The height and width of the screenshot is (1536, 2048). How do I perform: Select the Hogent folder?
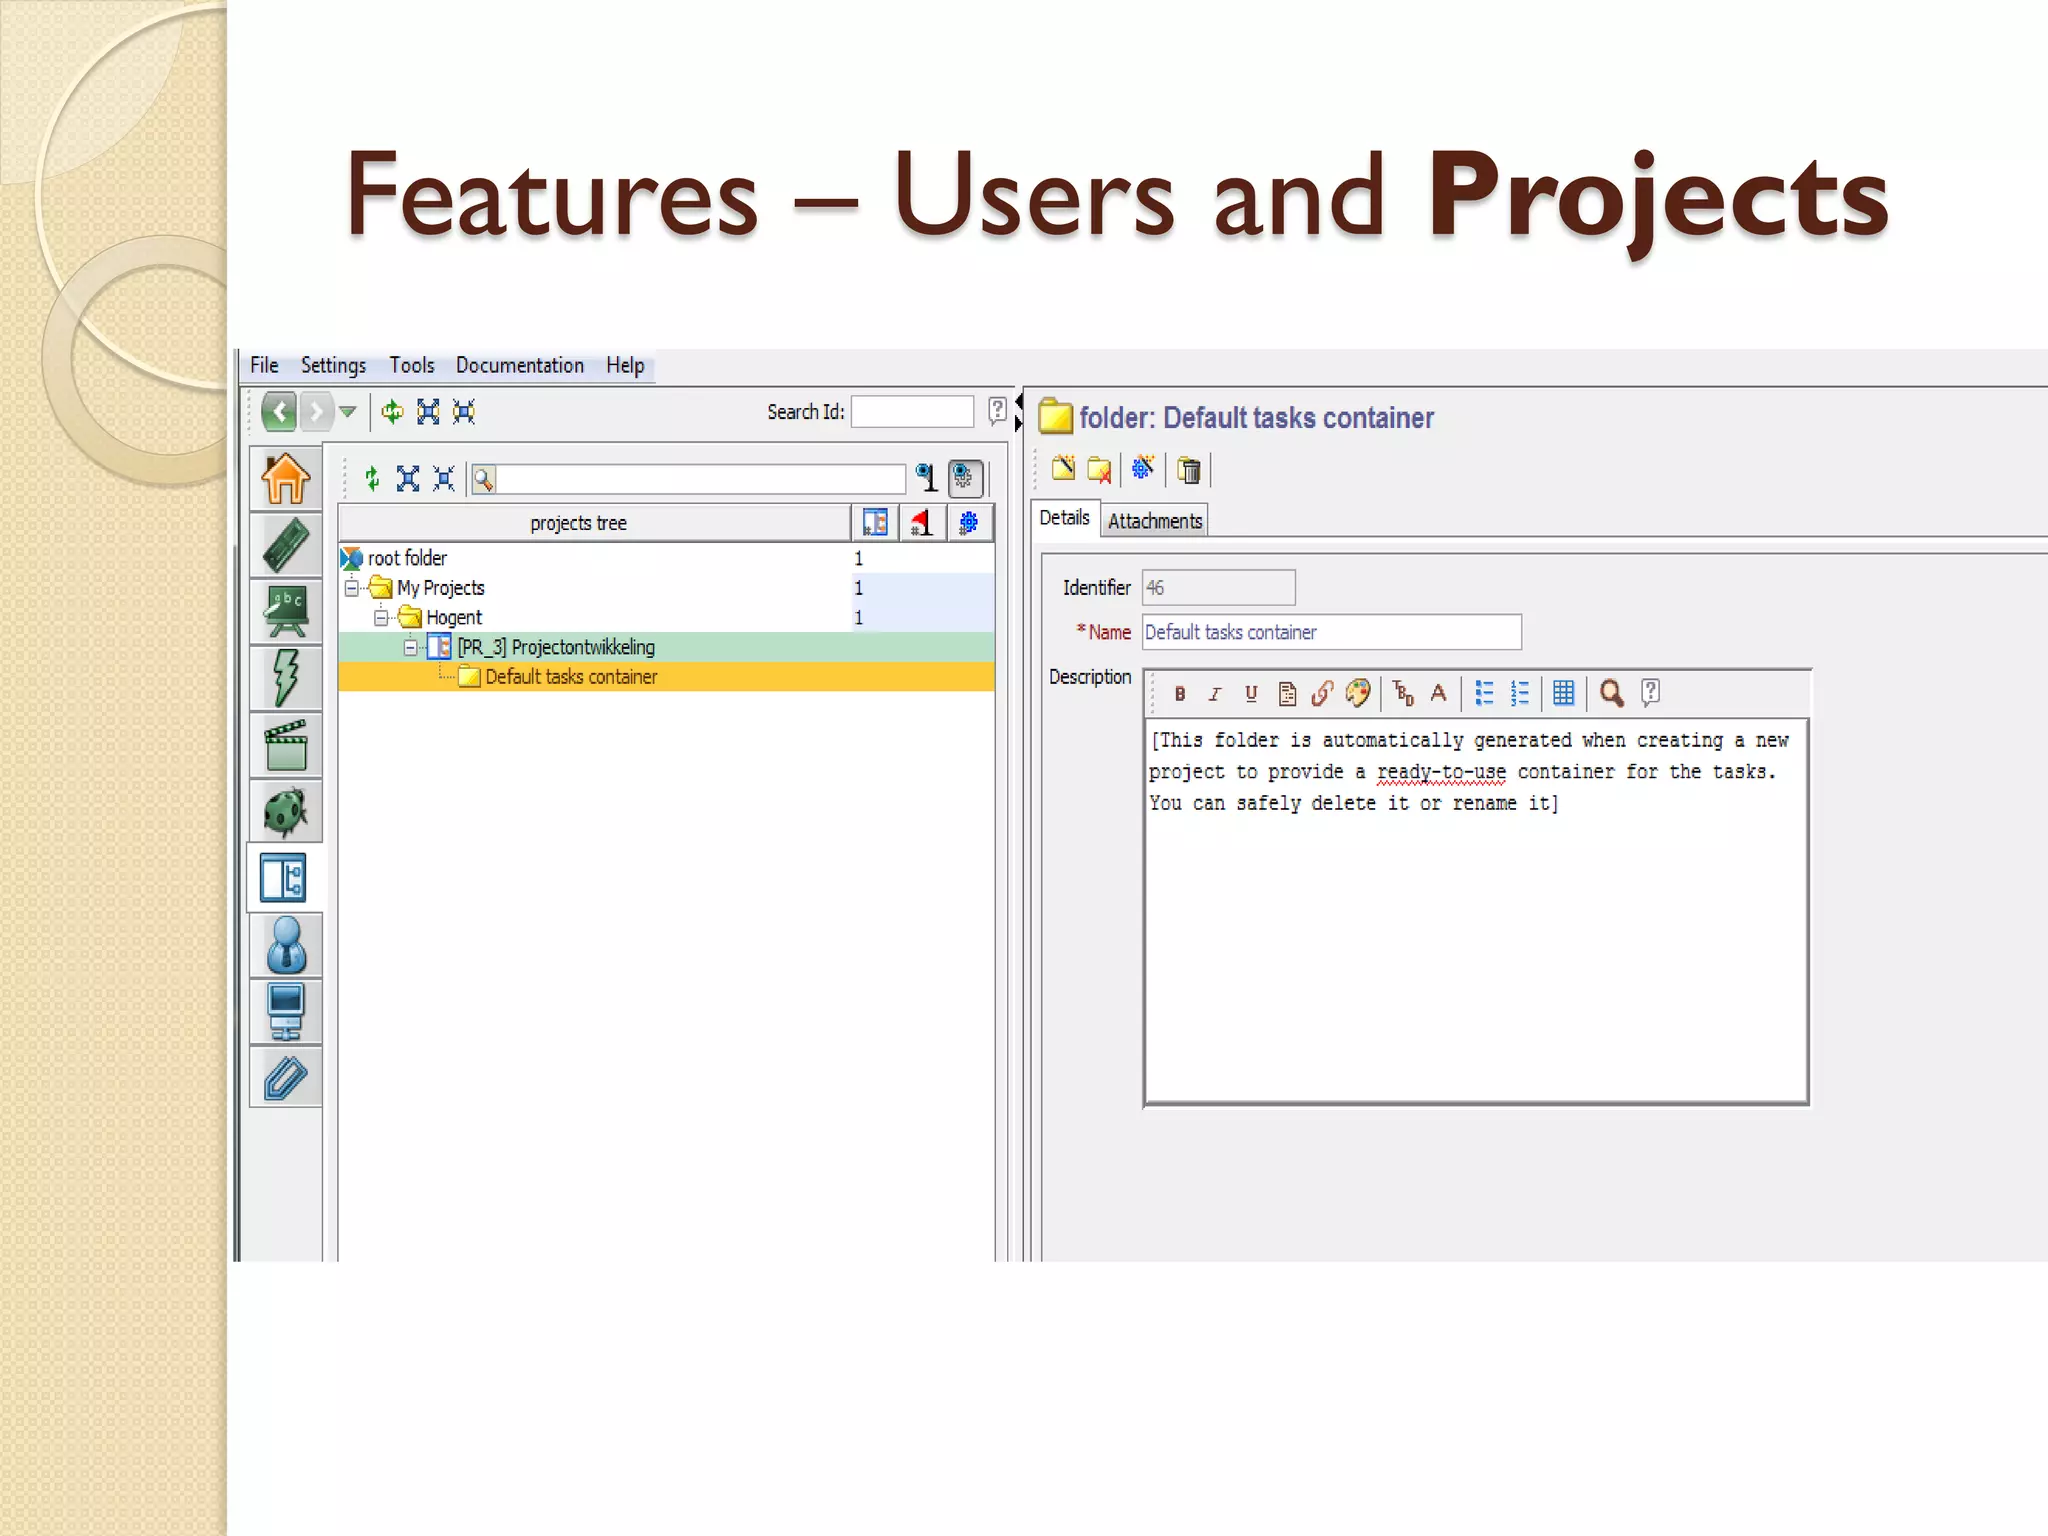453,618
